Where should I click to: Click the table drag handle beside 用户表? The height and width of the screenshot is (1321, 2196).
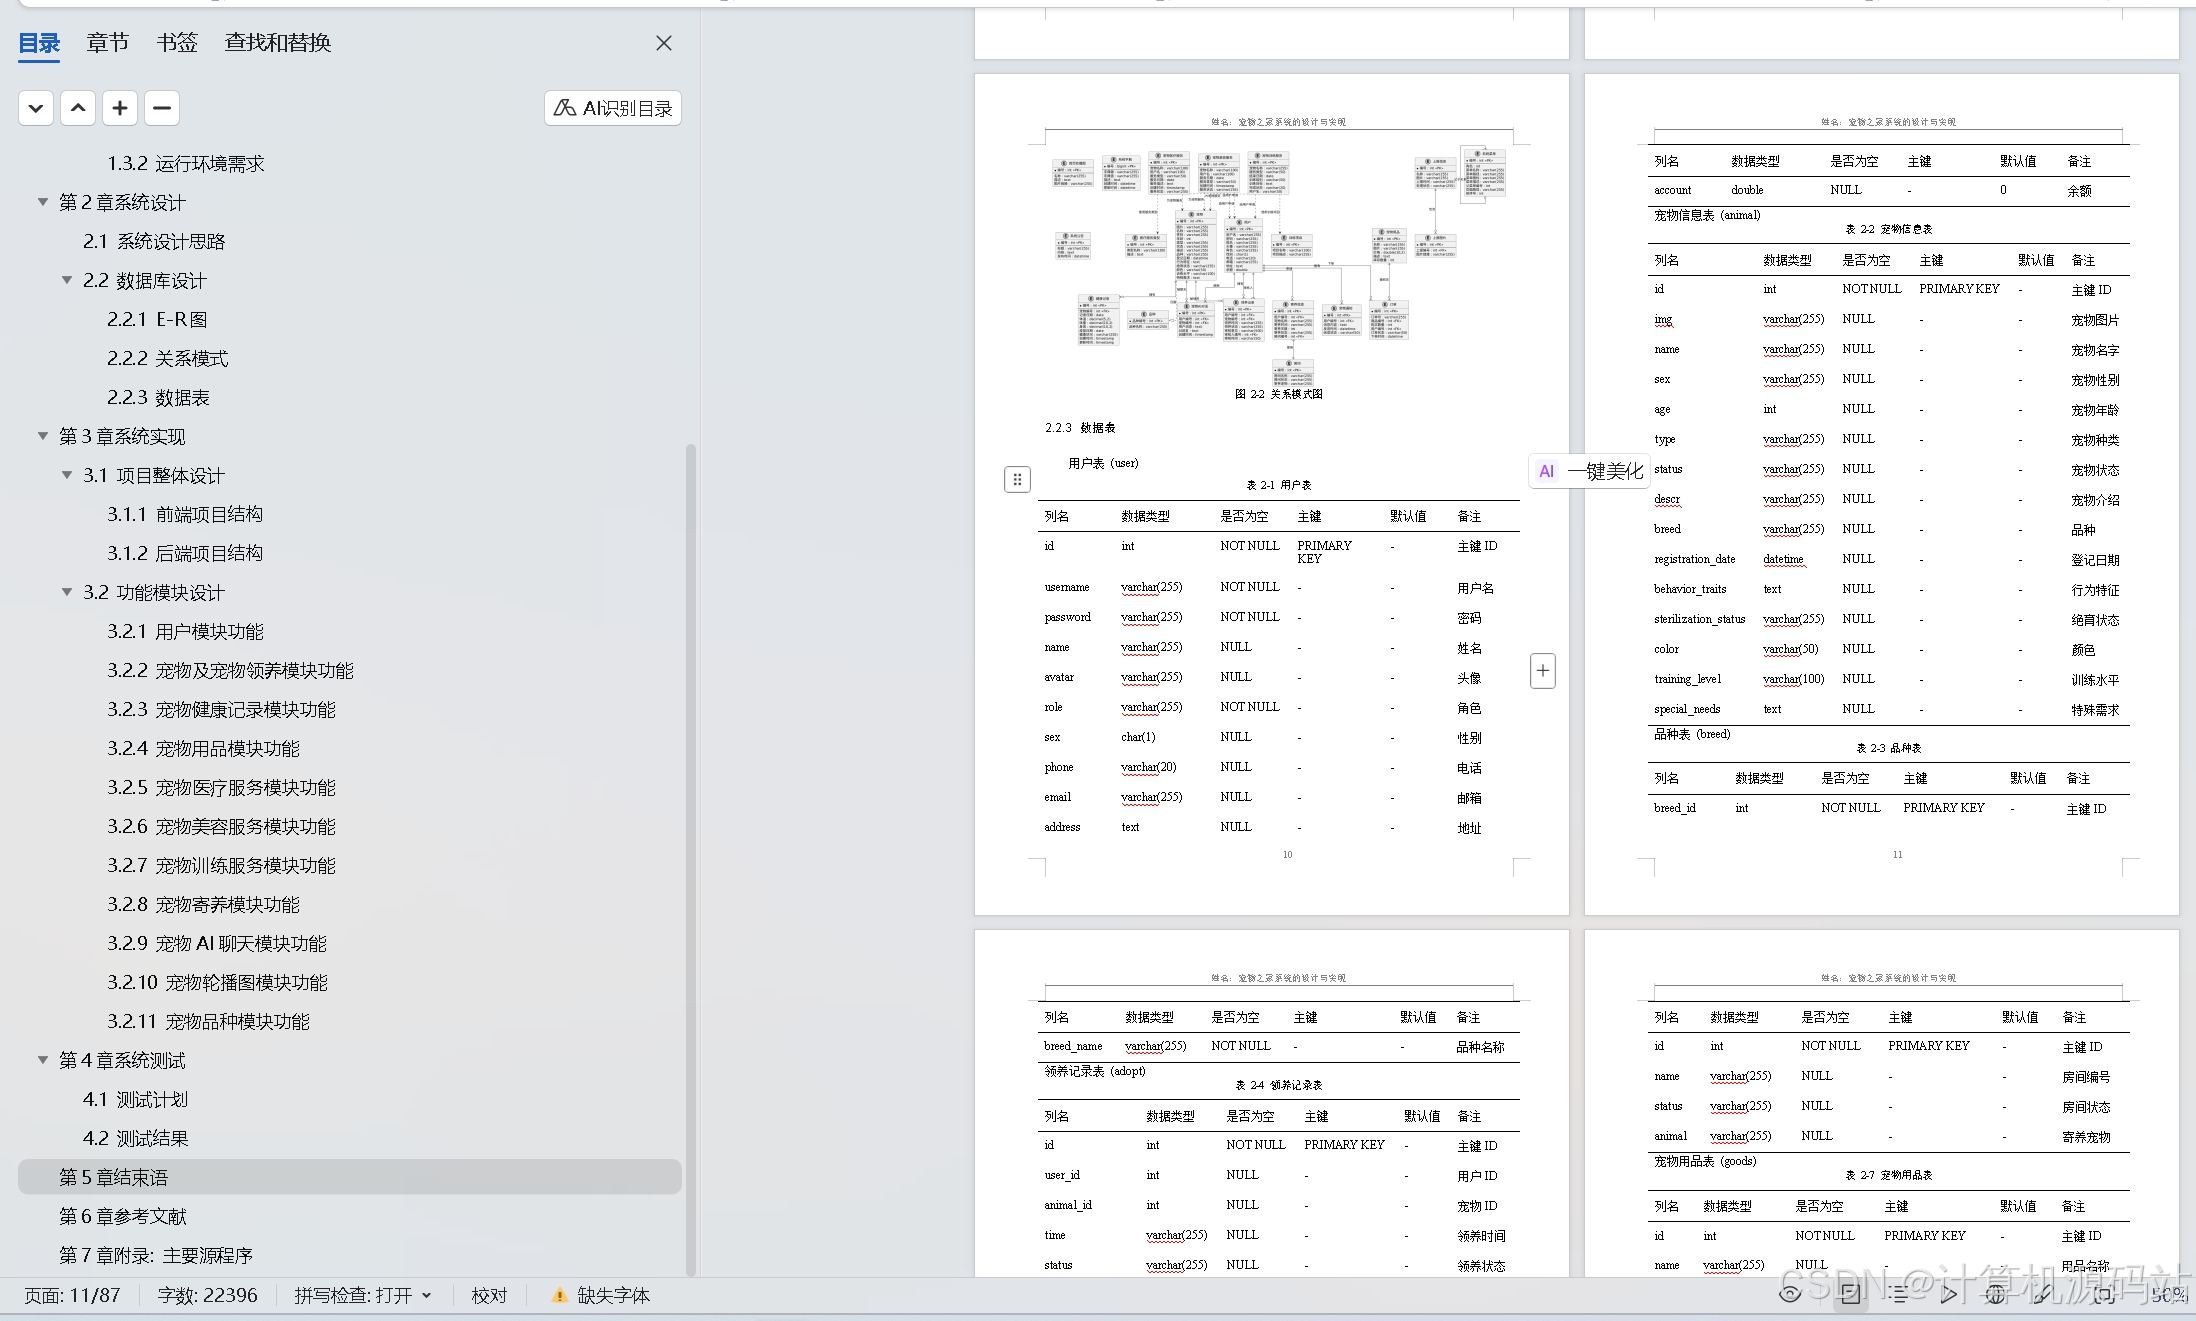coord(1017,480)
